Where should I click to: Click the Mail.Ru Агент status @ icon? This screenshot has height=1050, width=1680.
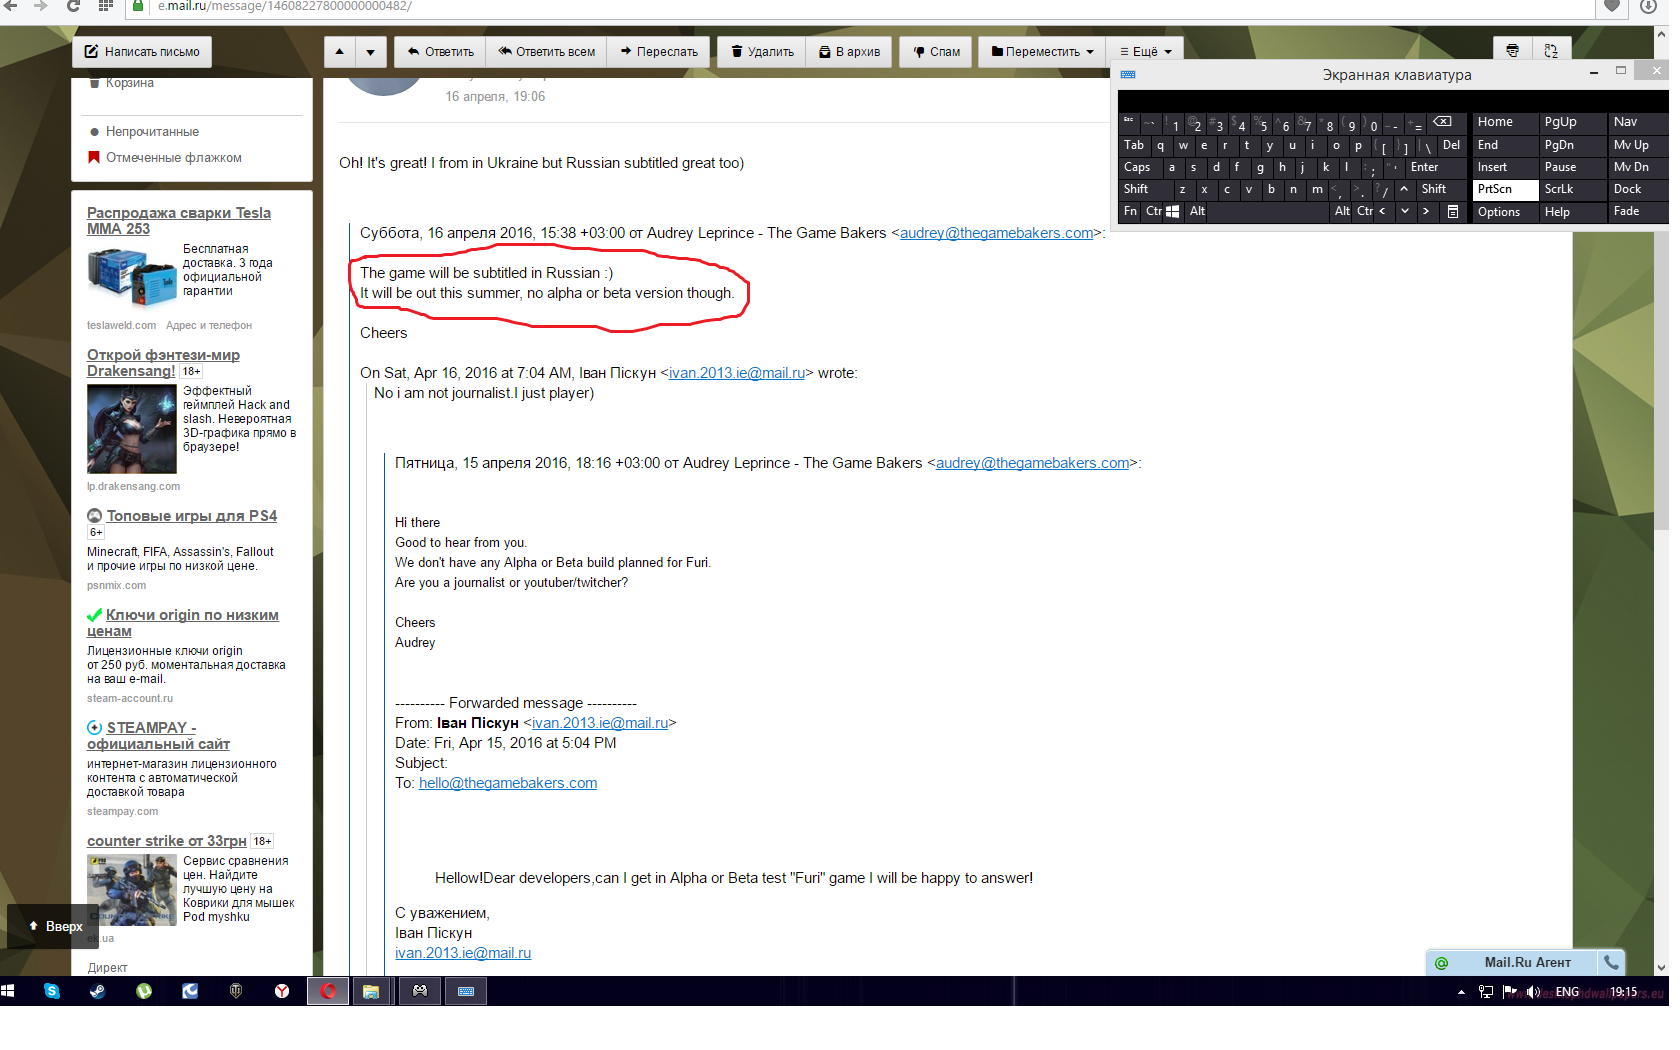point(1441,963)
